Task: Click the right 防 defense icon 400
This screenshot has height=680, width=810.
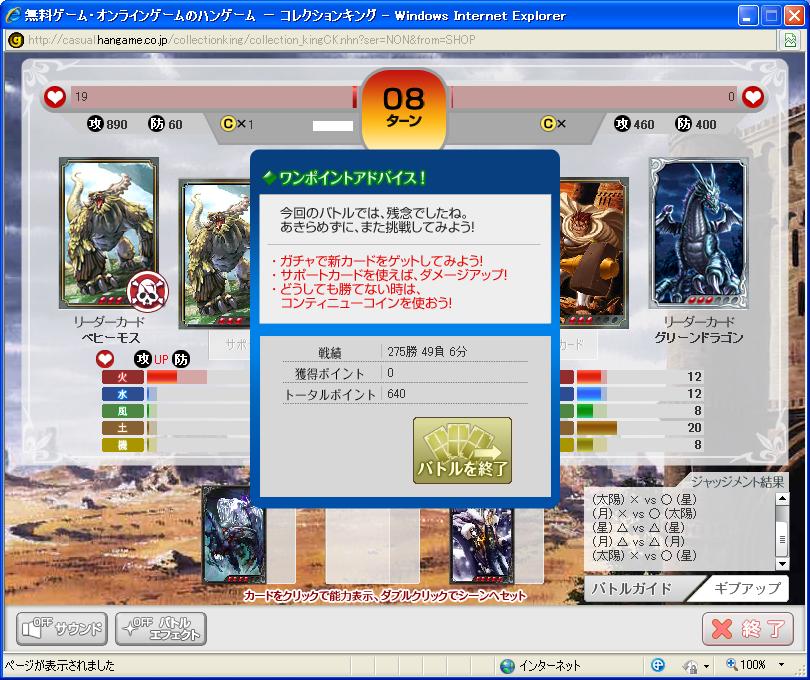Action: pyautogui.click(x=683, y=124)
